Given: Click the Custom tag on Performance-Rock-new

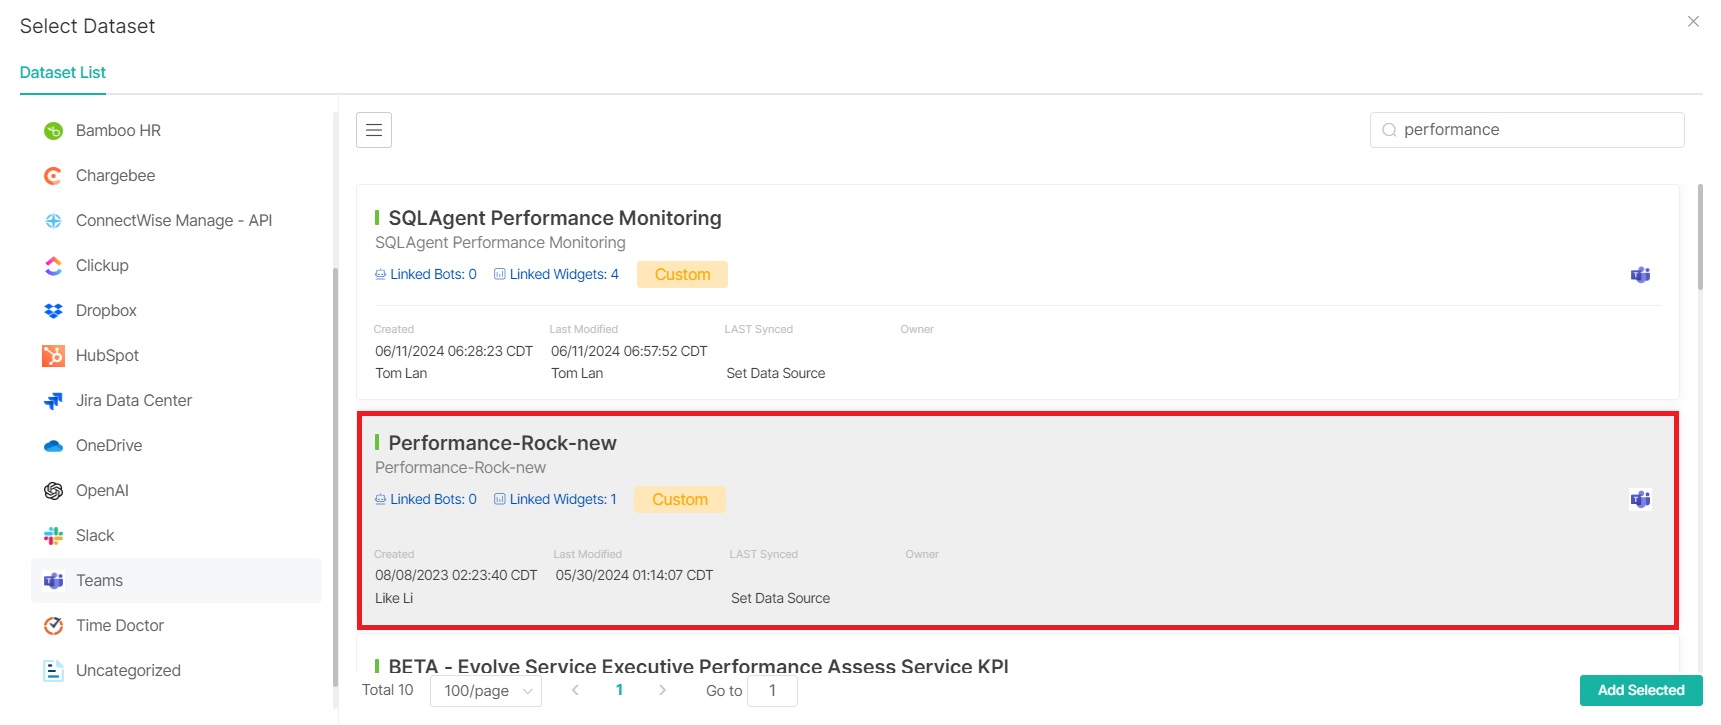Looking at the screenshot, I should click(x=680, y=500).
